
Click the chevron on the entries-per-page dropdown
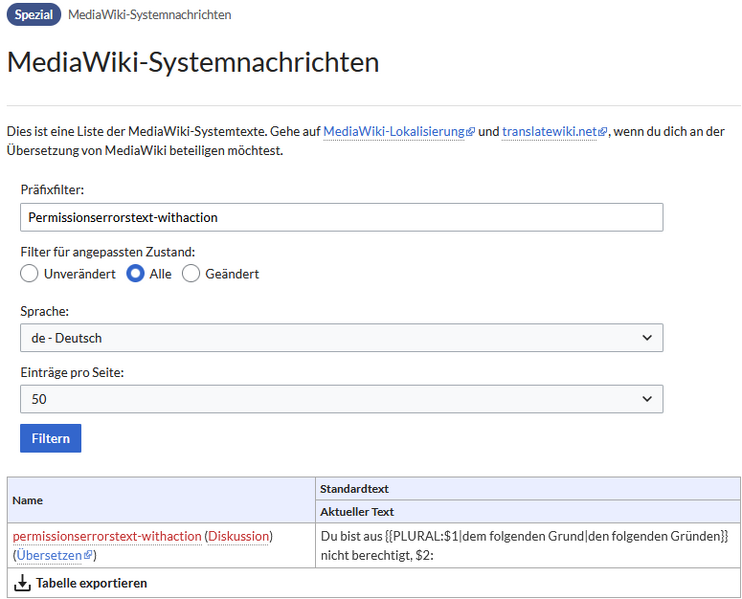pos(645,399)
